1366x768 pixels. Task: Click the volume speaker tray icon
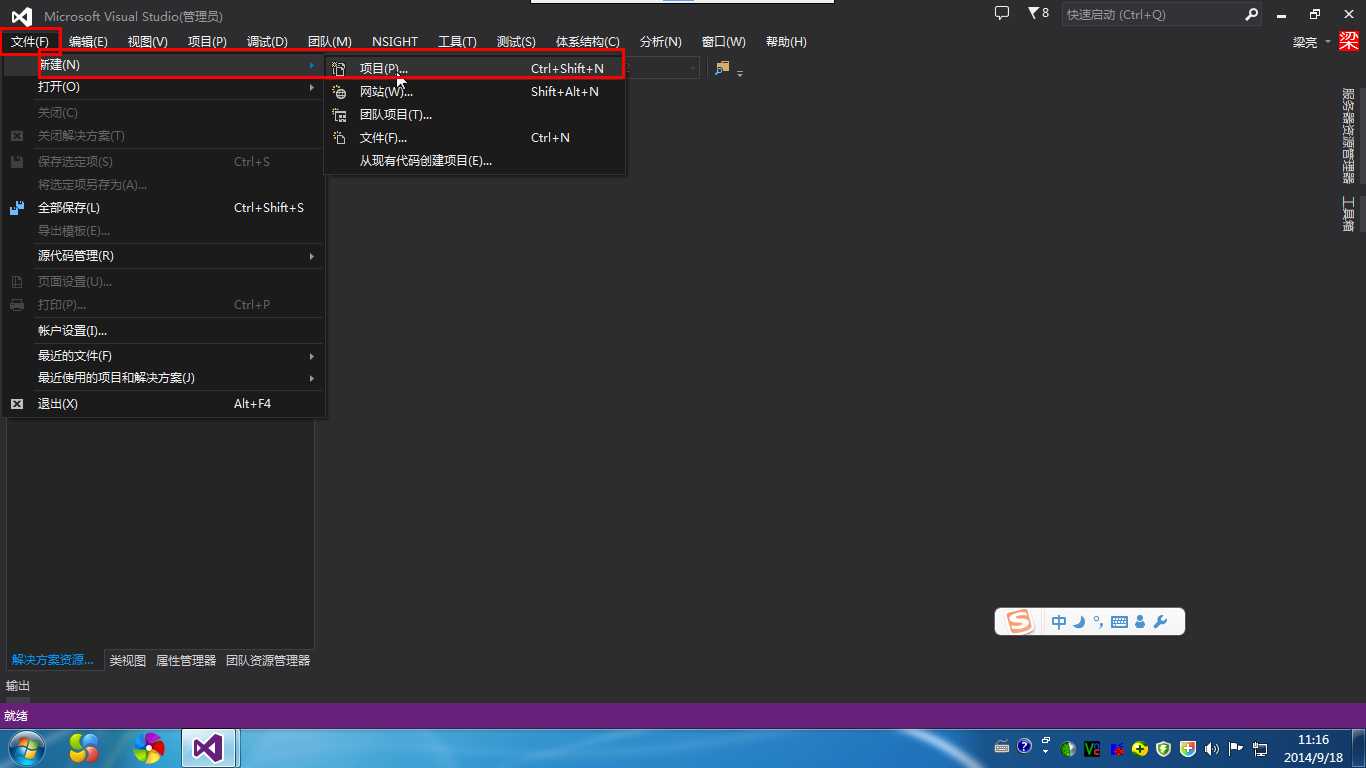tap(1212, 748)
